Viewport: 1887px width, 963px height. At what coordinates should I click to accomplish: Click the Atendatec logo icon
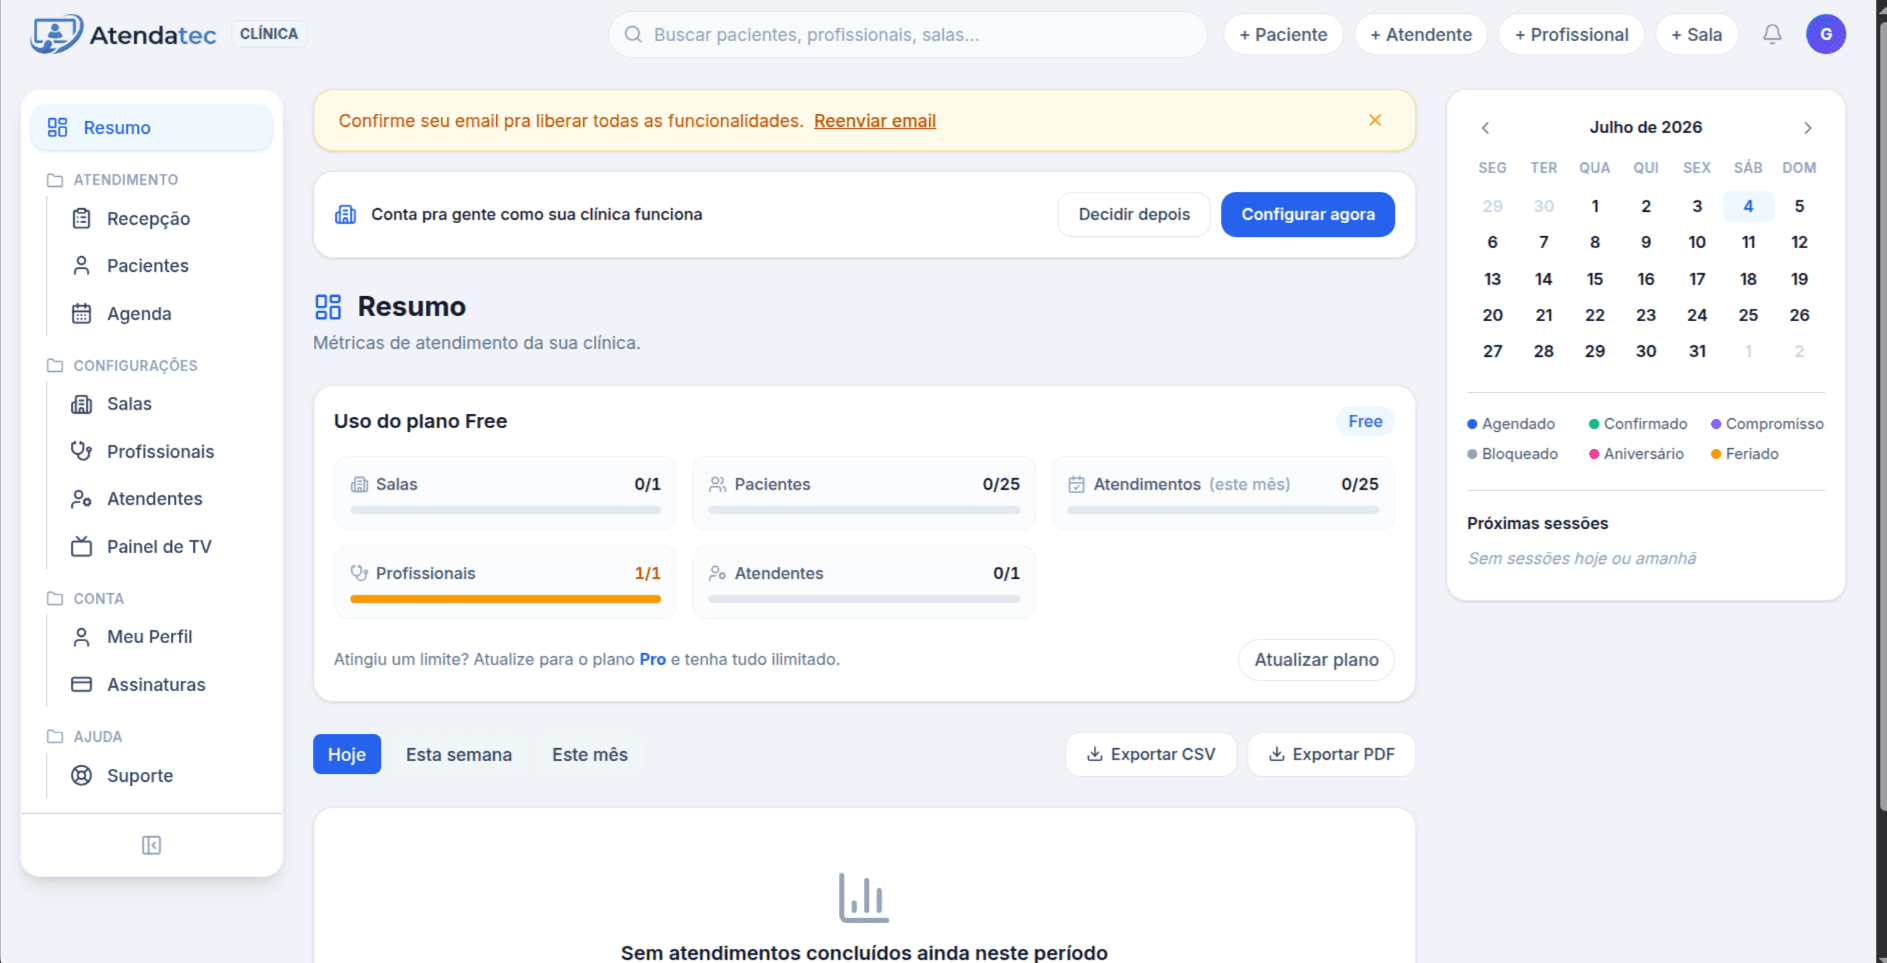pos(57,34)
